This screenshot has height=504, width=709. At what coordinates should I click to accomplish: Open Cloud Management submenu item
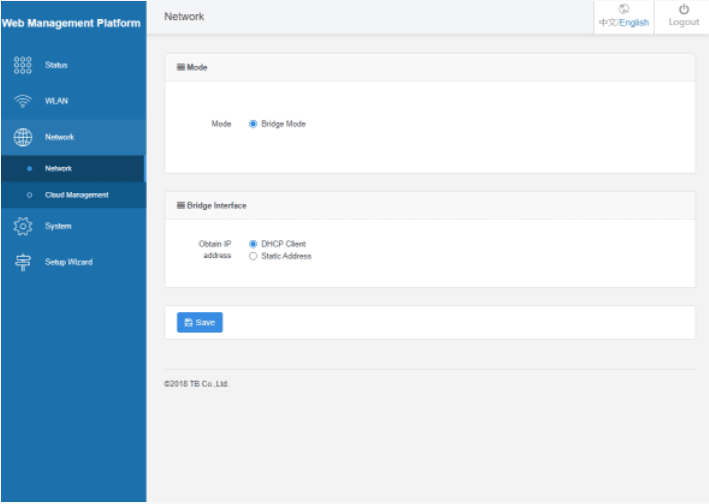[76, 195]
